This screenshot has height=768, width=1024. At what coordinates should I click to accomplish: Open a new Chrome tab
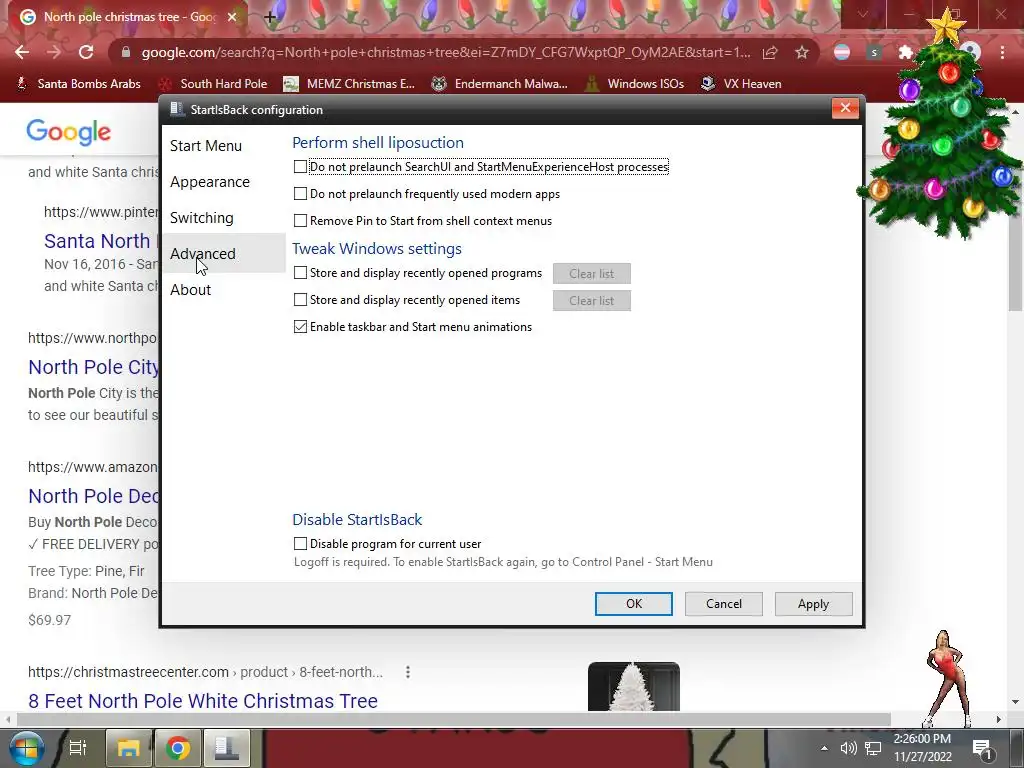[270, 17]
